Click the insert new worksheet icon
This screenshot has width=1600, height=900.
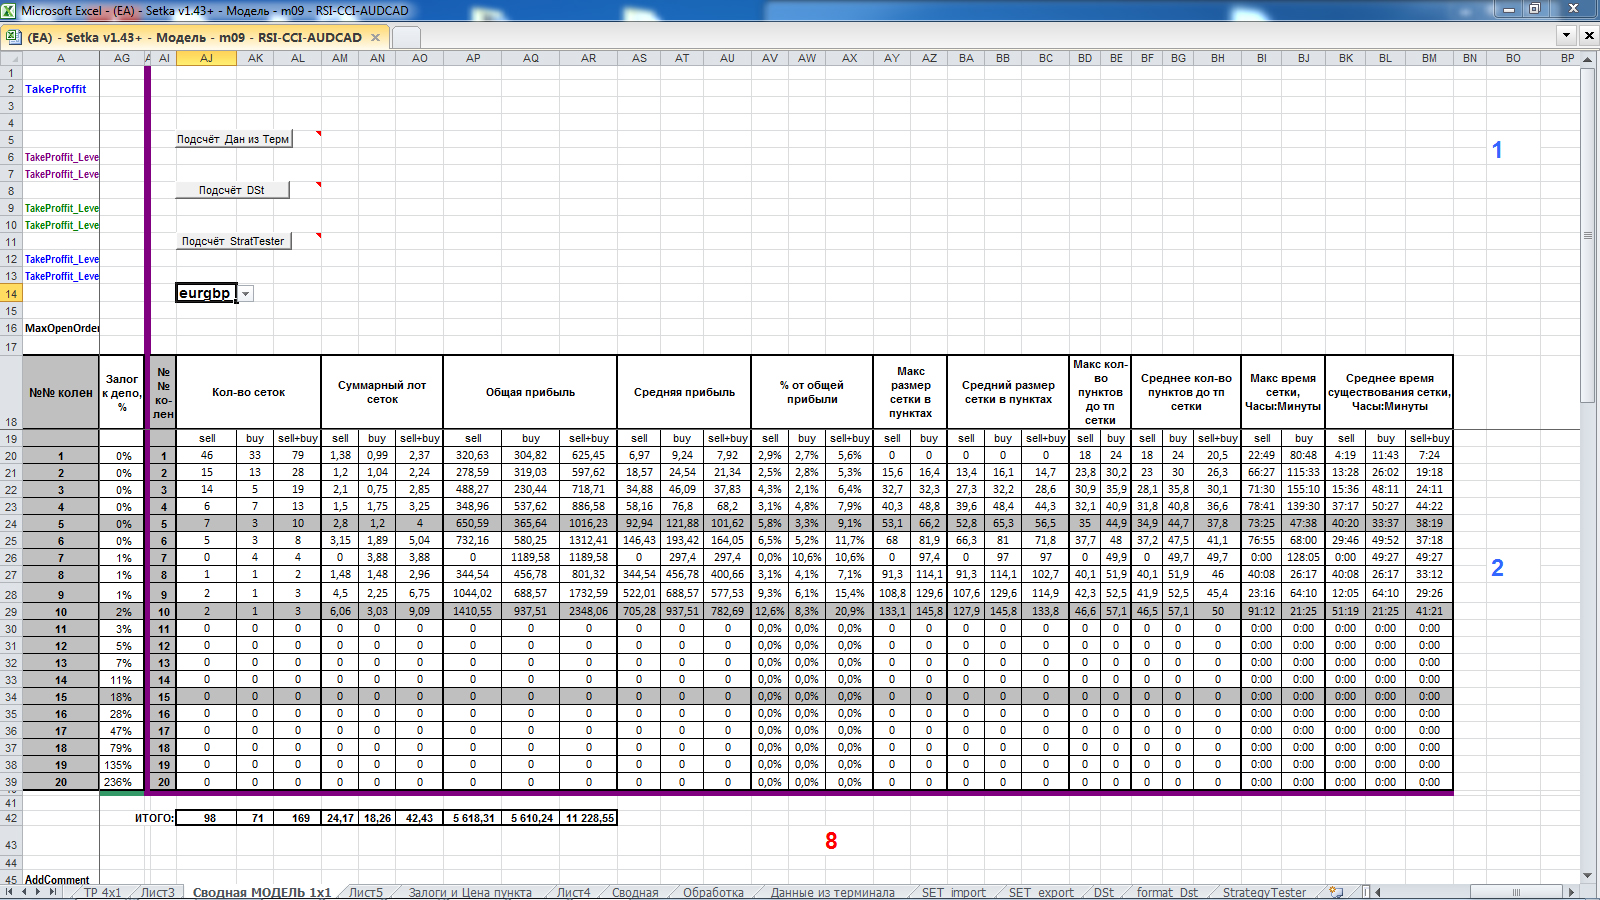coord(1336,892)
